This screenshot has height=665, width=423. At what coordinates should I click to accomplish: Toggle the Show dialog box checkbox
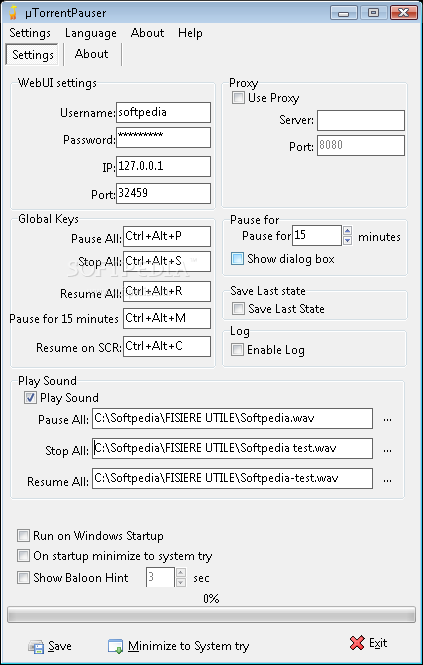coord(238,259)
